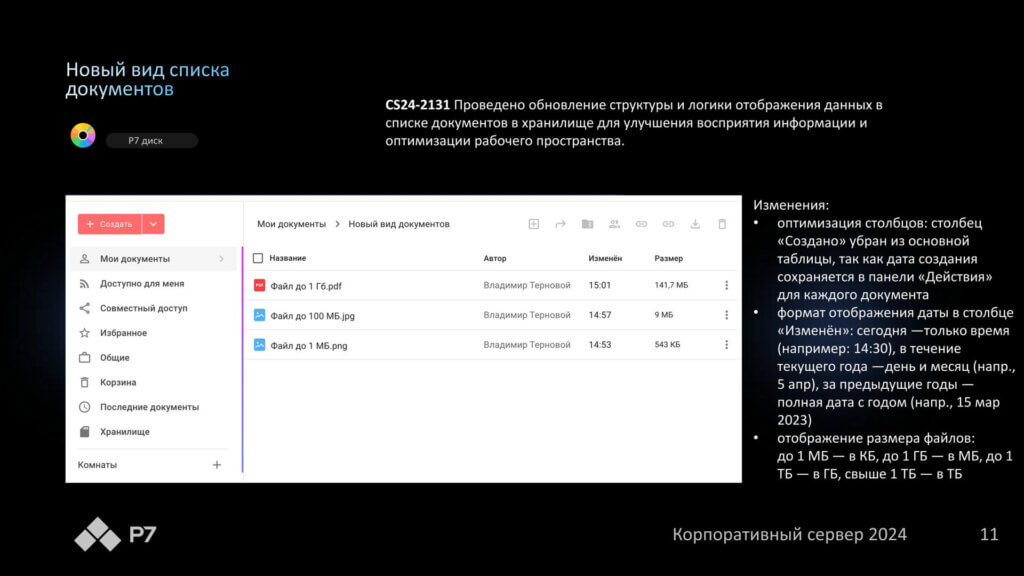Sort by the Размер column header
This screenshot has width=1024, height=576.
(668, 258)
